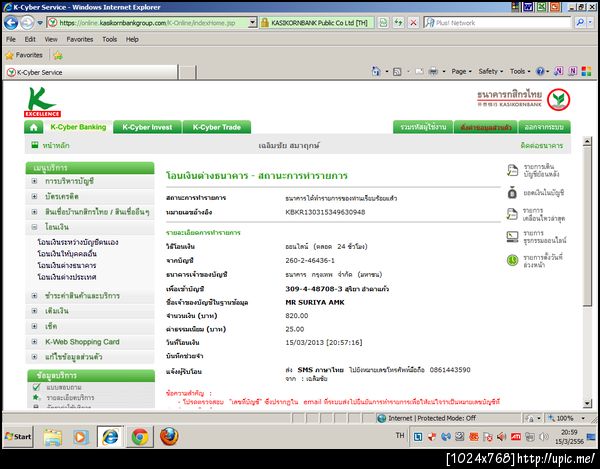600x469 pixels.
Task: Open the Tools command bar dropdown
Action: [520, 71]
